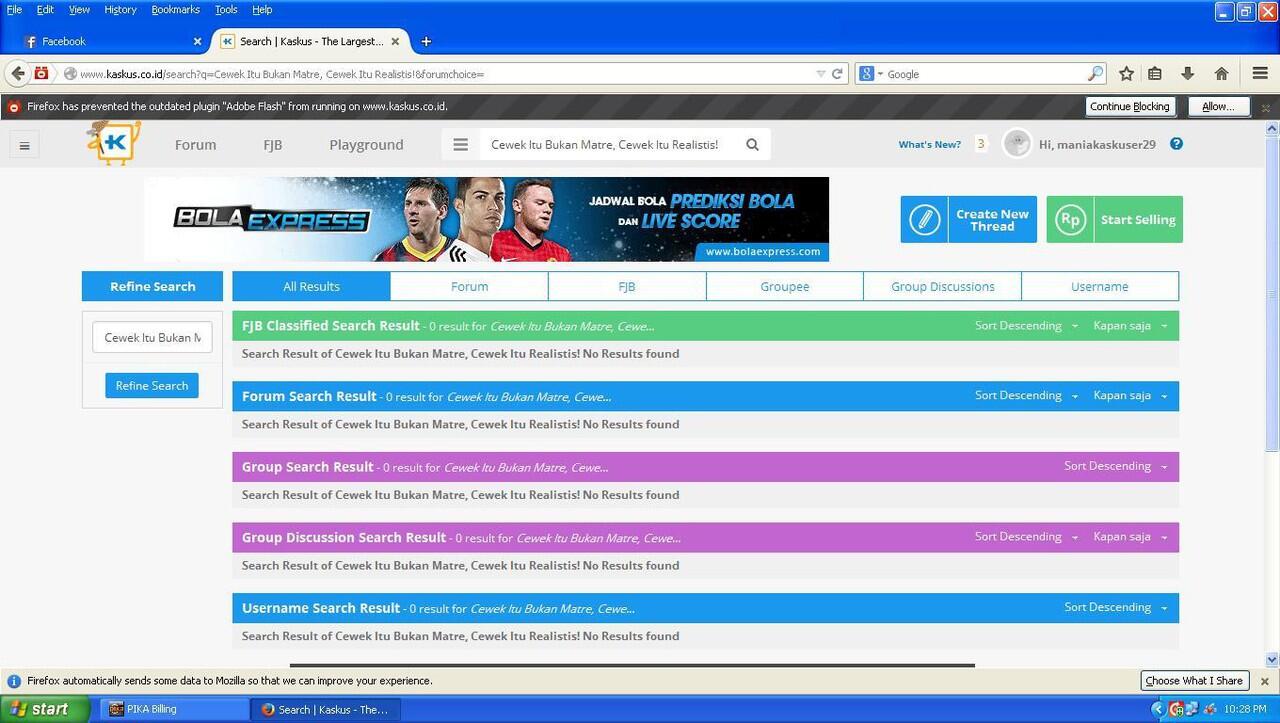The width and height of the screenshot is (1280, 723).
Task: Expand Group Discussion Sort Descending dropdown
Action: pos(1026,537)
